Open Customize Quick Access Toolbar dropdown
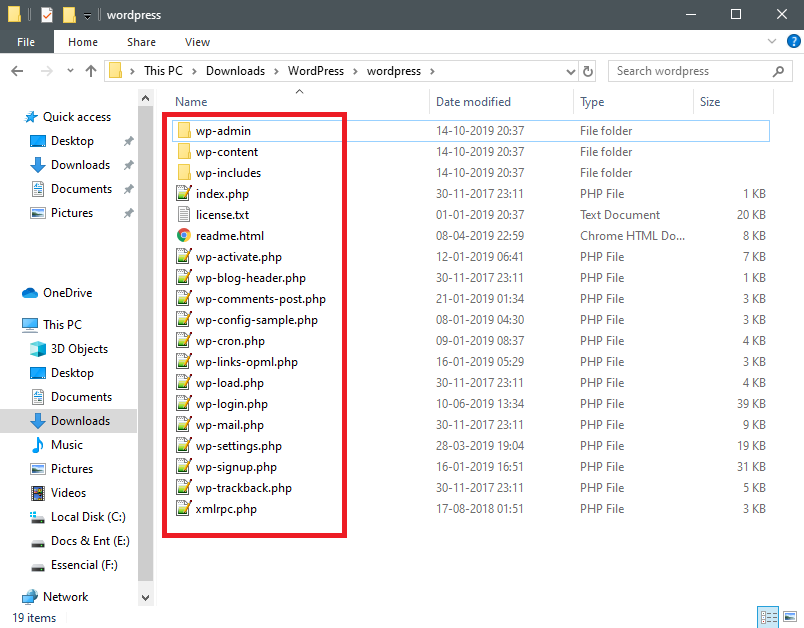 click(88, 16)
